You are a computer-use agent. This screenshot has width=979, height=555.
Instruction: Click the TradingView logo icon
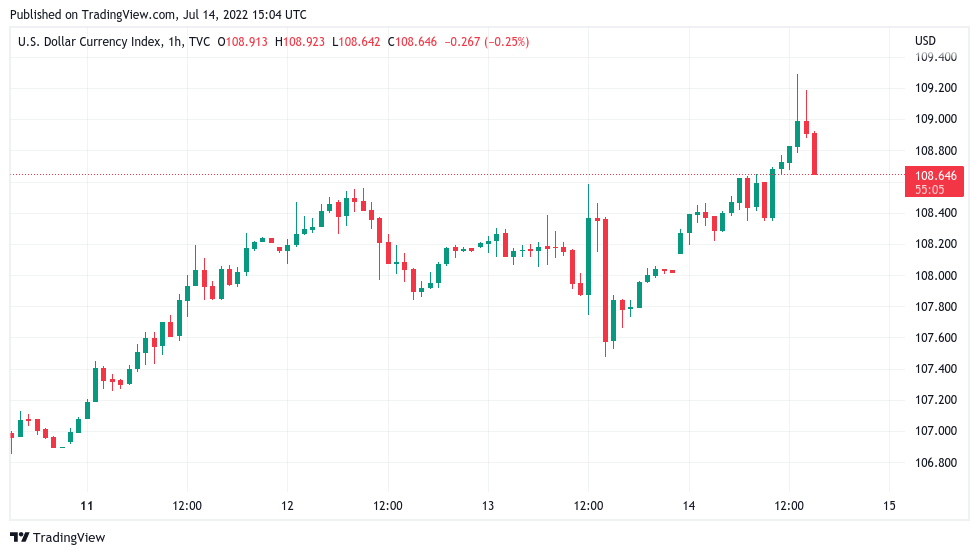point(20,538)
